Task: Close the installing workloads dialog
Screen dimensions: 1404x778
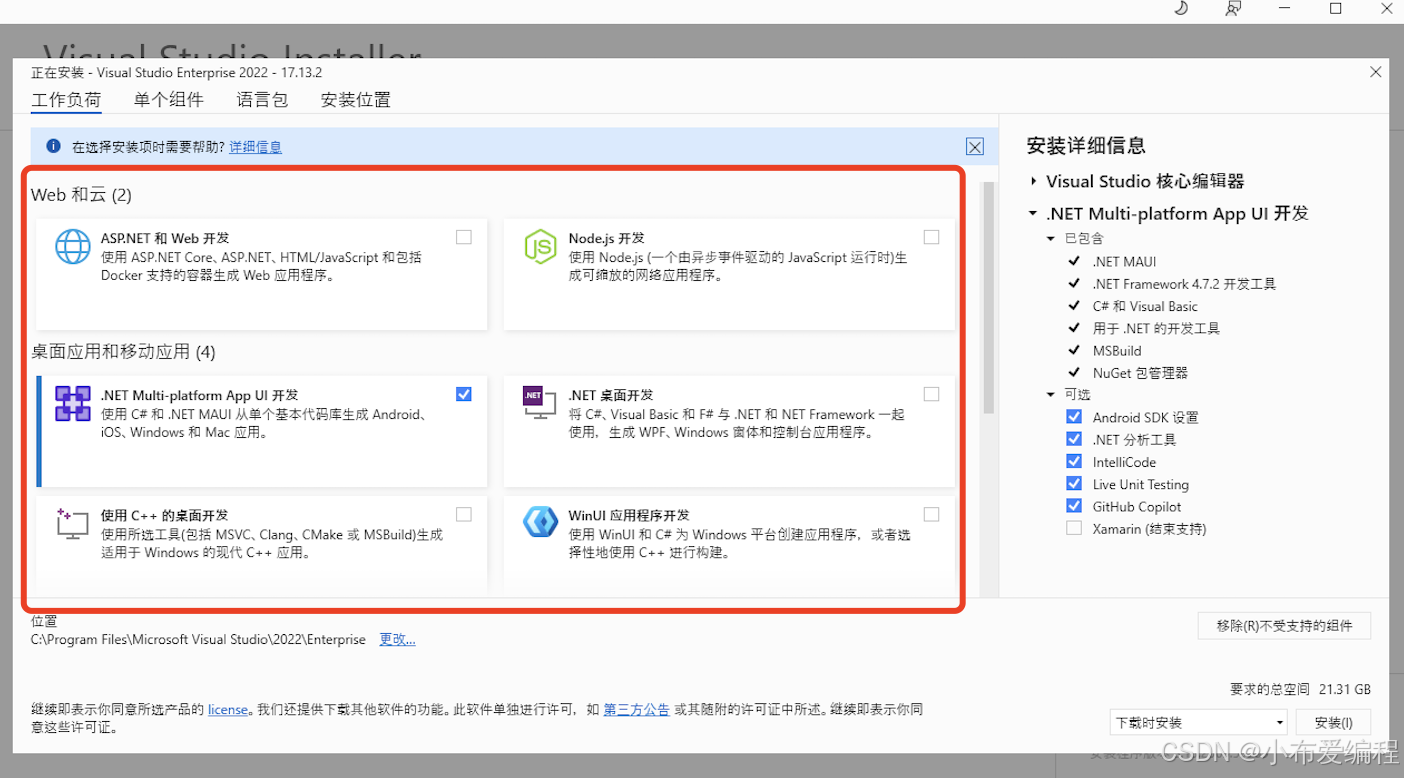Action: [1376, 72]
